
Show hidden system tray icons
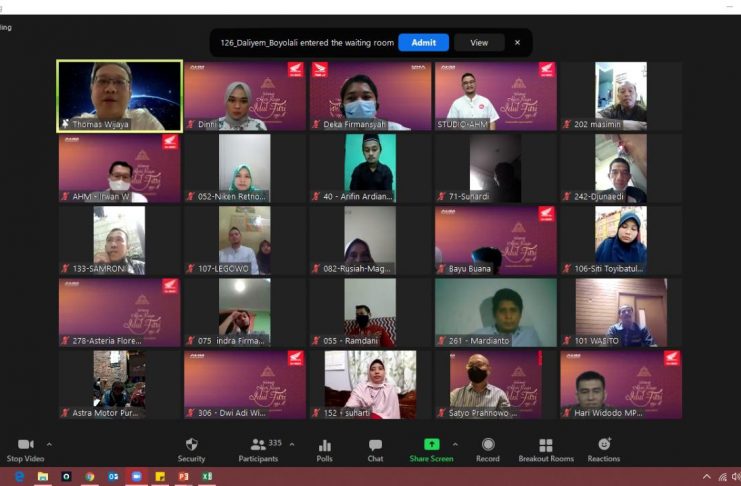(x=707, y=477)
